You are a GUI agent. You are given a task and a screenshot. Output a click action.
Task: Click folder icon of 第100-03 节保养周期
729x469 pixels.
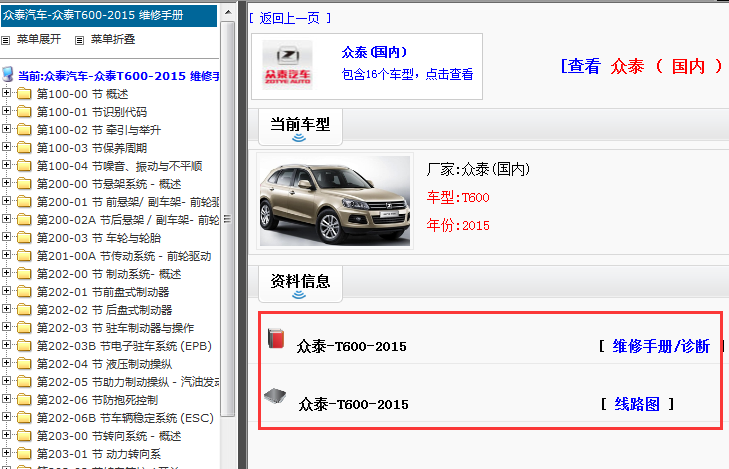(x=24, y=148)
